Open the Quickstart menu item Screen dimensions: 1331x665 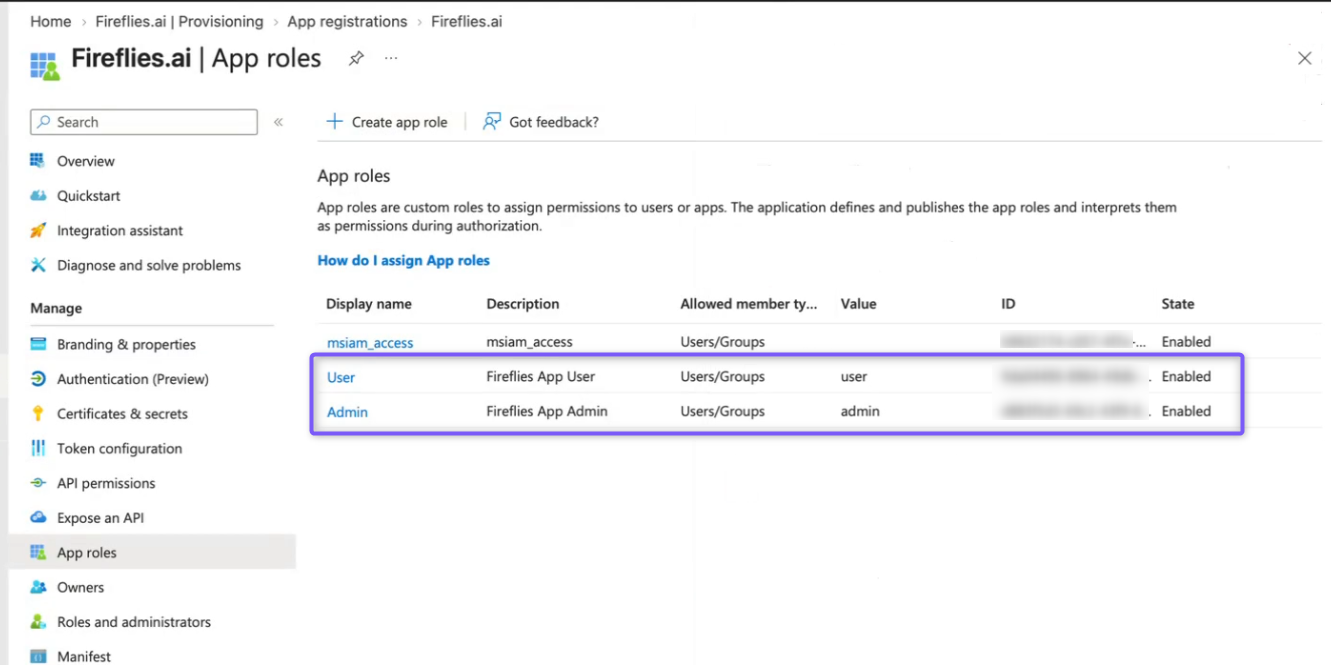click(89, 196)
